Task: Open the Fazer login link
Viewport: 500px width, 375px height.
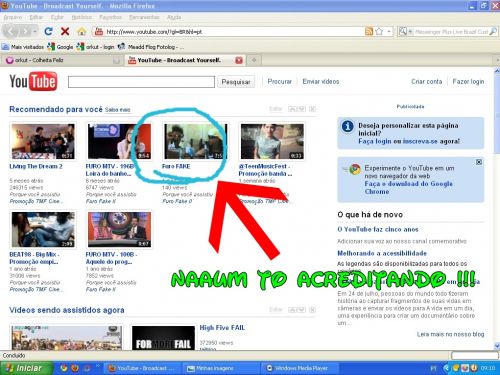Action: pyautogui.click(x=468, y=81)
